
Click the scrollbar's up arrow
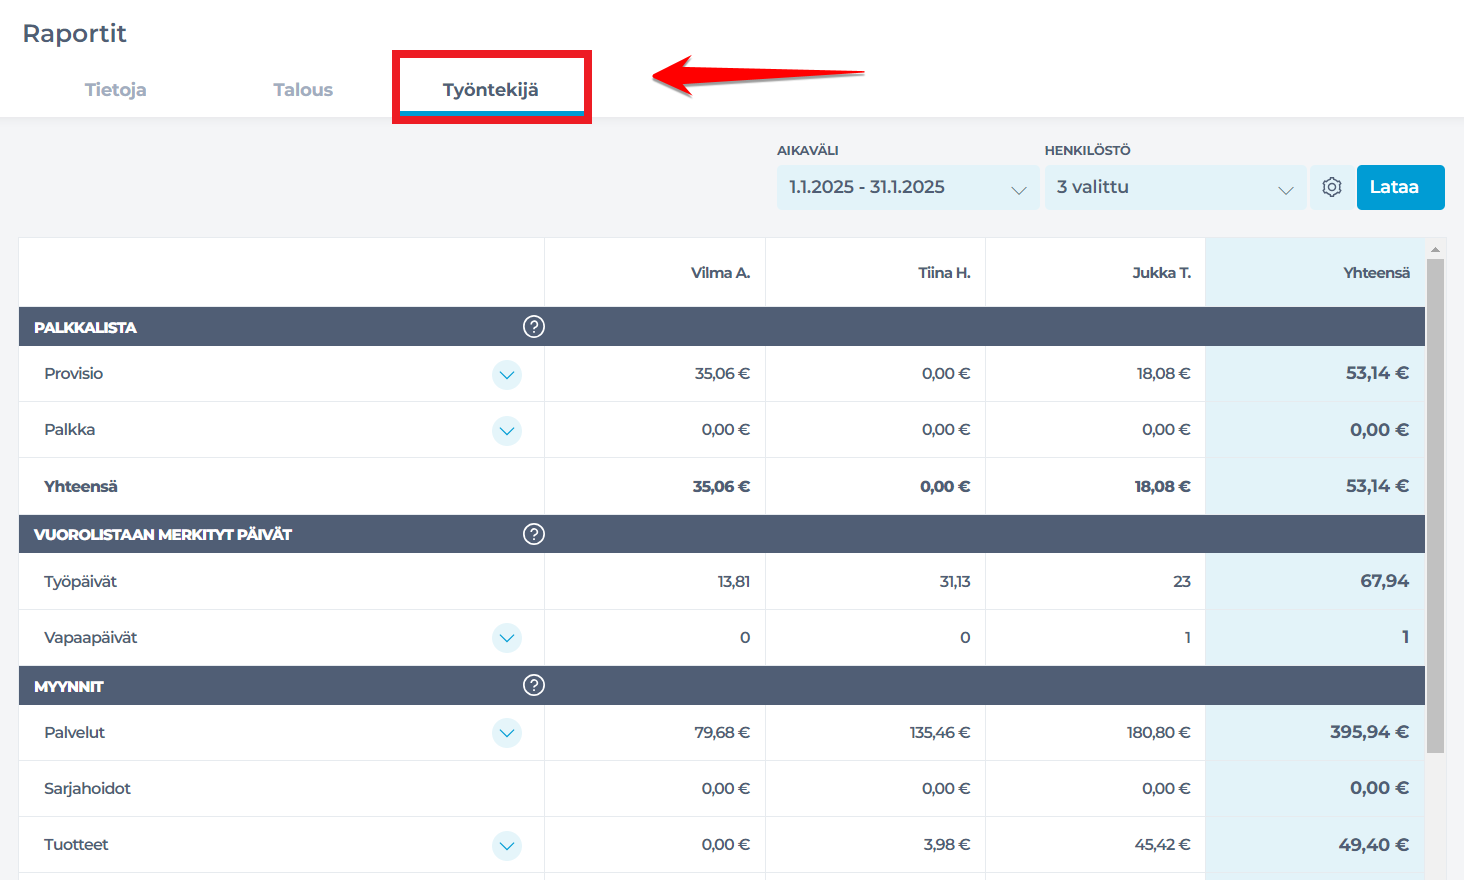(x=1435, y=249)
